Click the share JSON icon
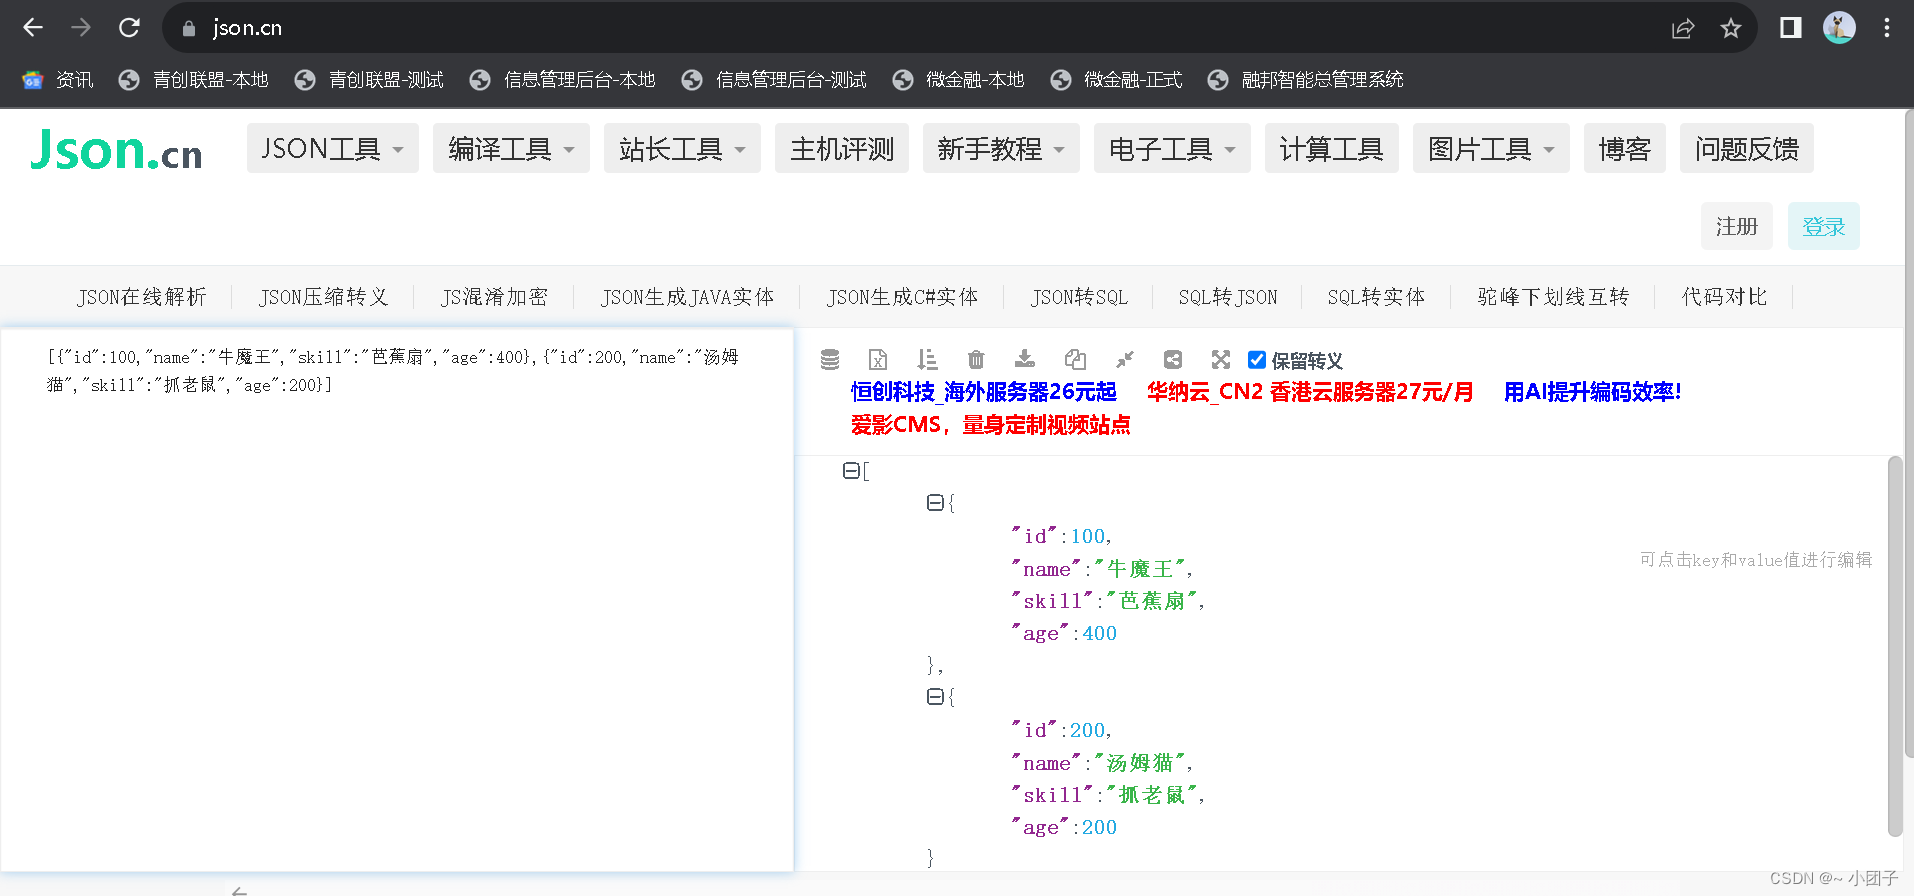 tap(1173, 360)
